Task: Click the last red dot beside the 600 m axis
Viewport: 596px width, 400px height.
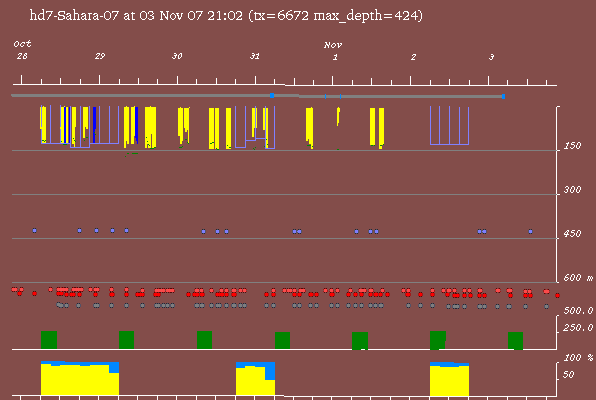Action: pos(557,295)
